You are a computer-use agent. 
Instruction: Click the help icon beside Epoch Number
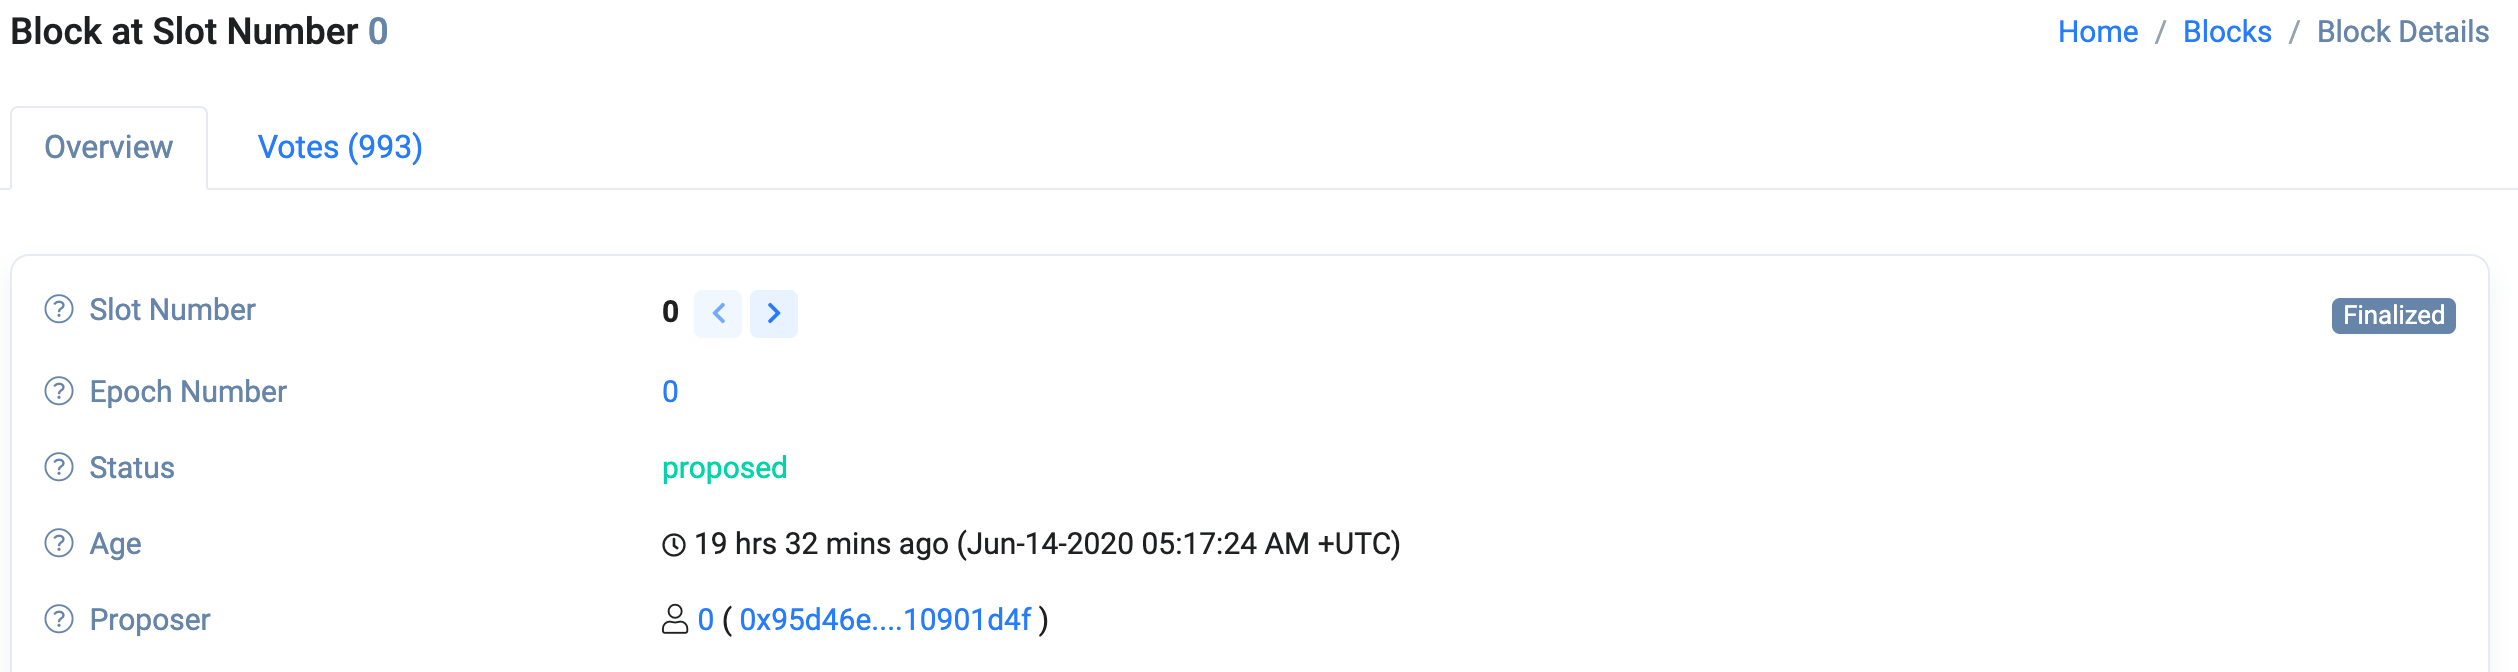click(57, 391)
